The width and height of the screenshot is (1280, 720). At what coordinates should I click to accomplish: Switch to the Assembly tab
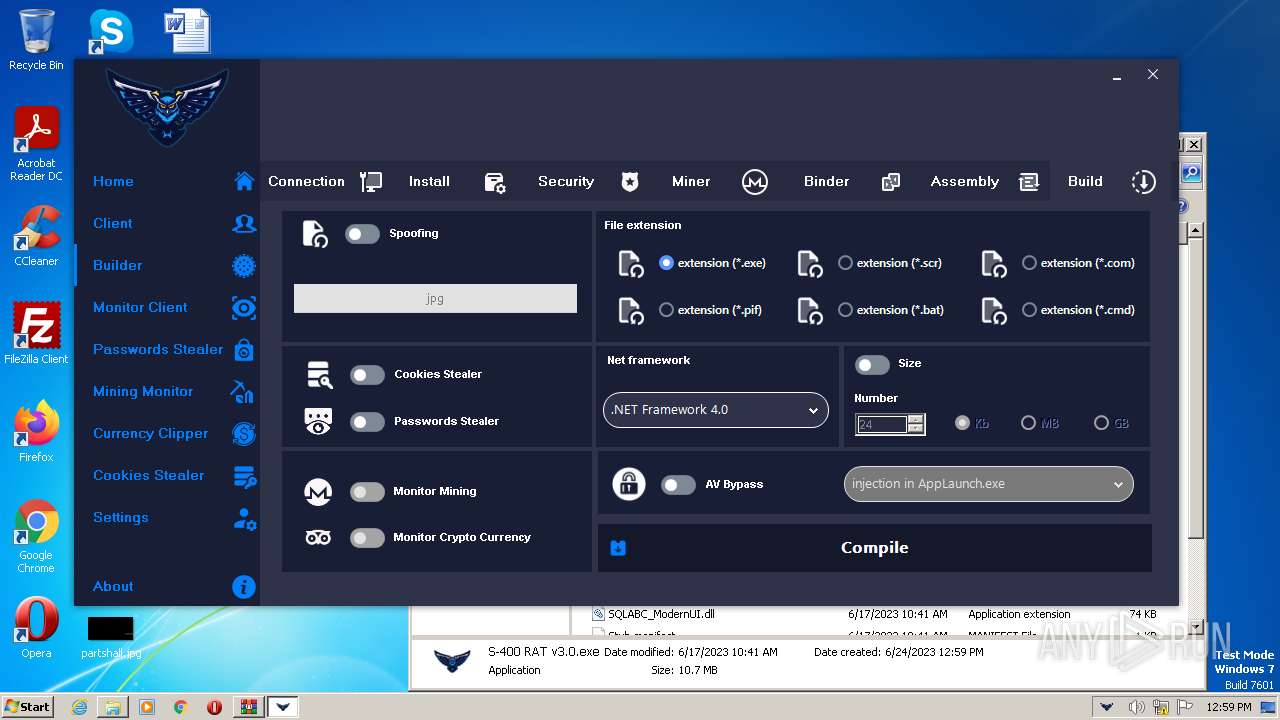tap(965, 181)
